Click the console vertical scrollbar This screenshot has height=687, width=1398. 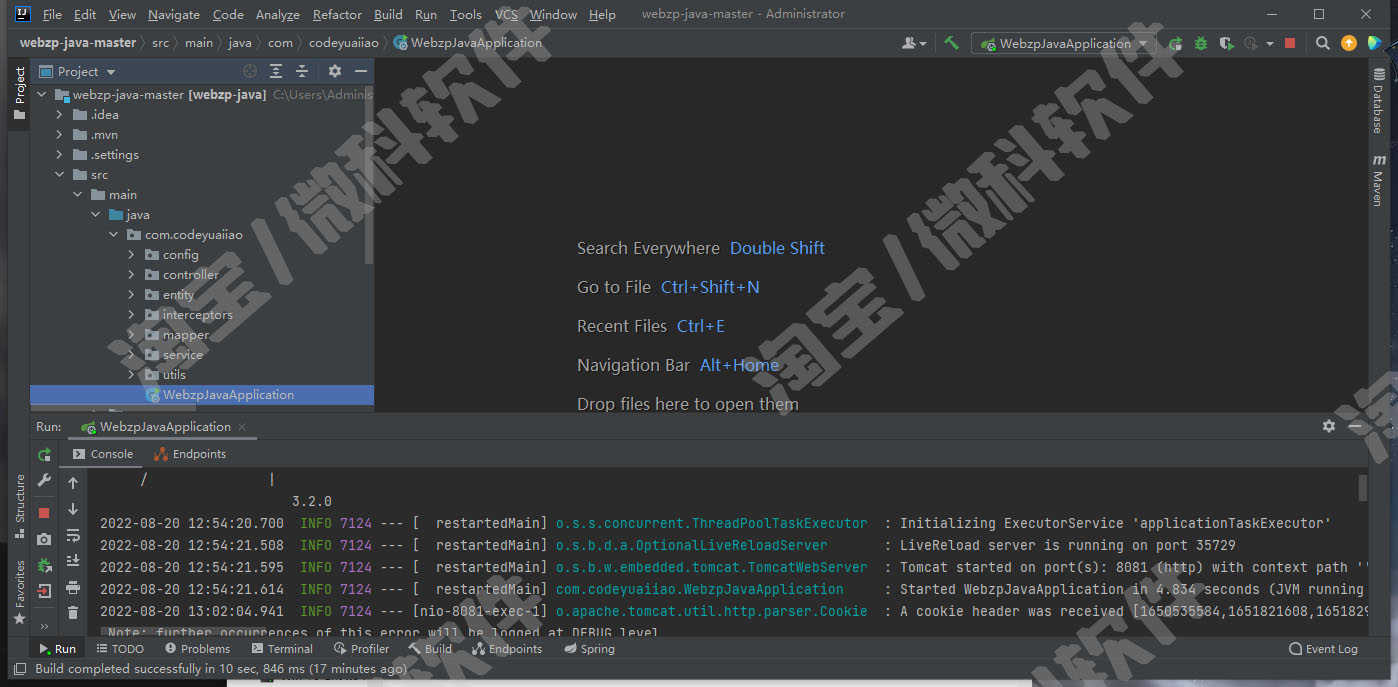click(1362, 488)
